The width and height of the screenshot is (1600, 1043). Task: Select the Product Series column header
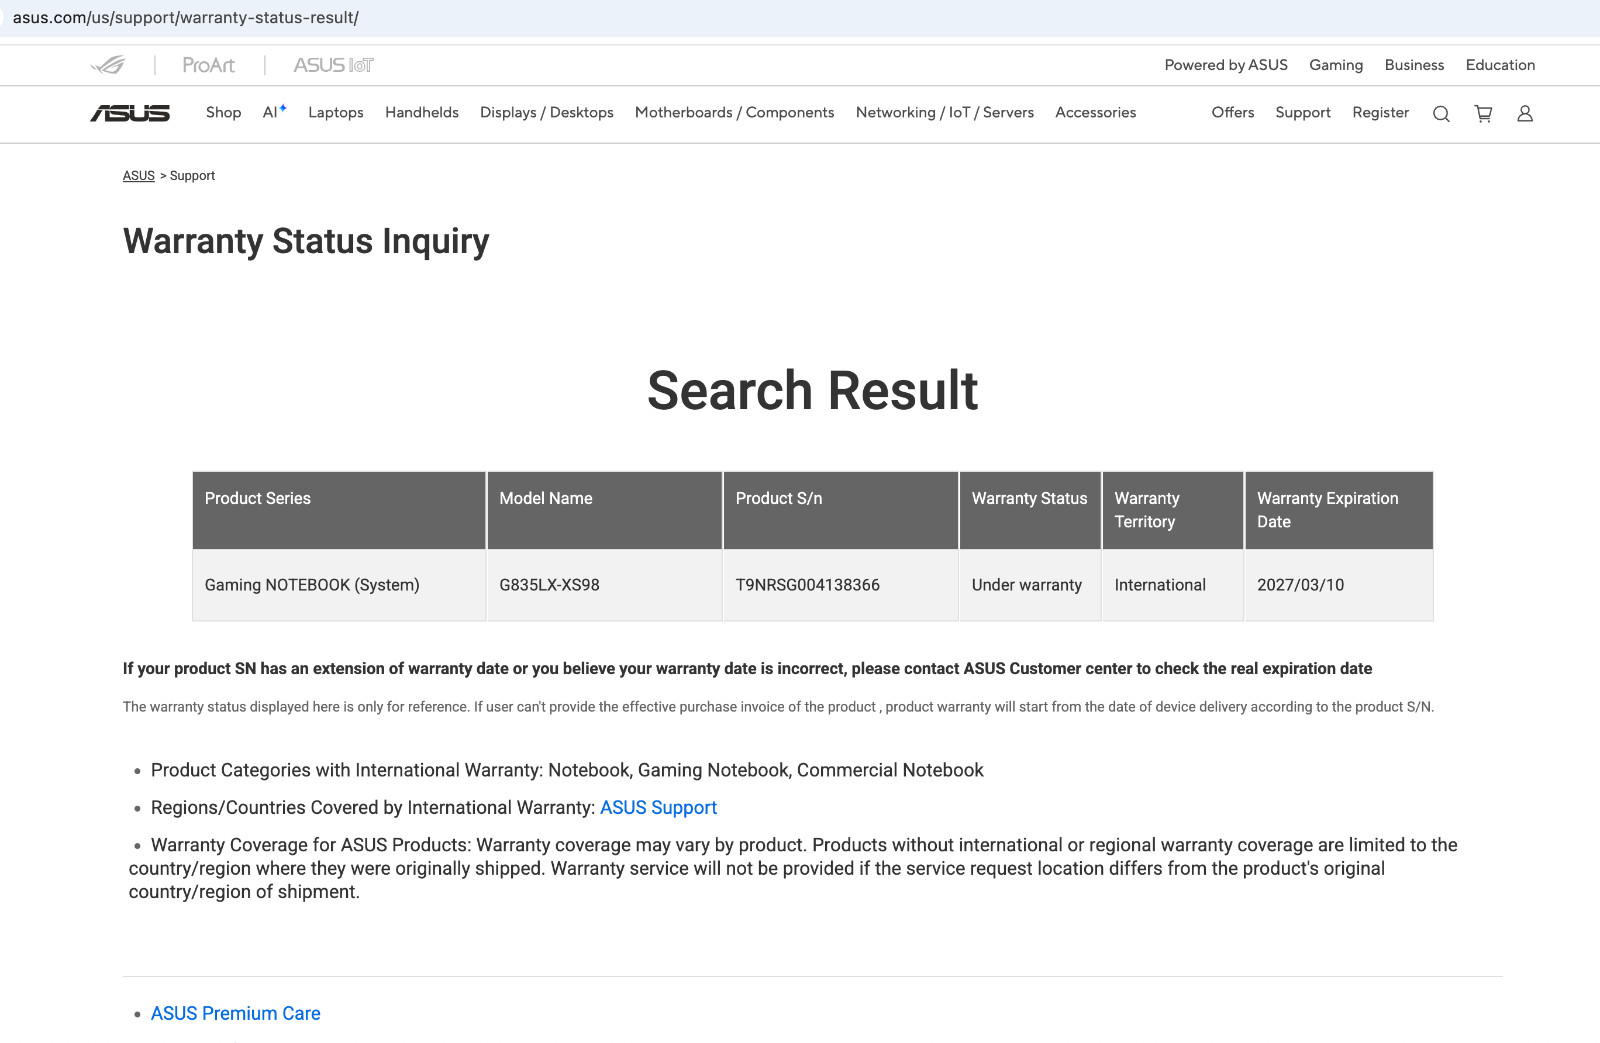(339, 510)
